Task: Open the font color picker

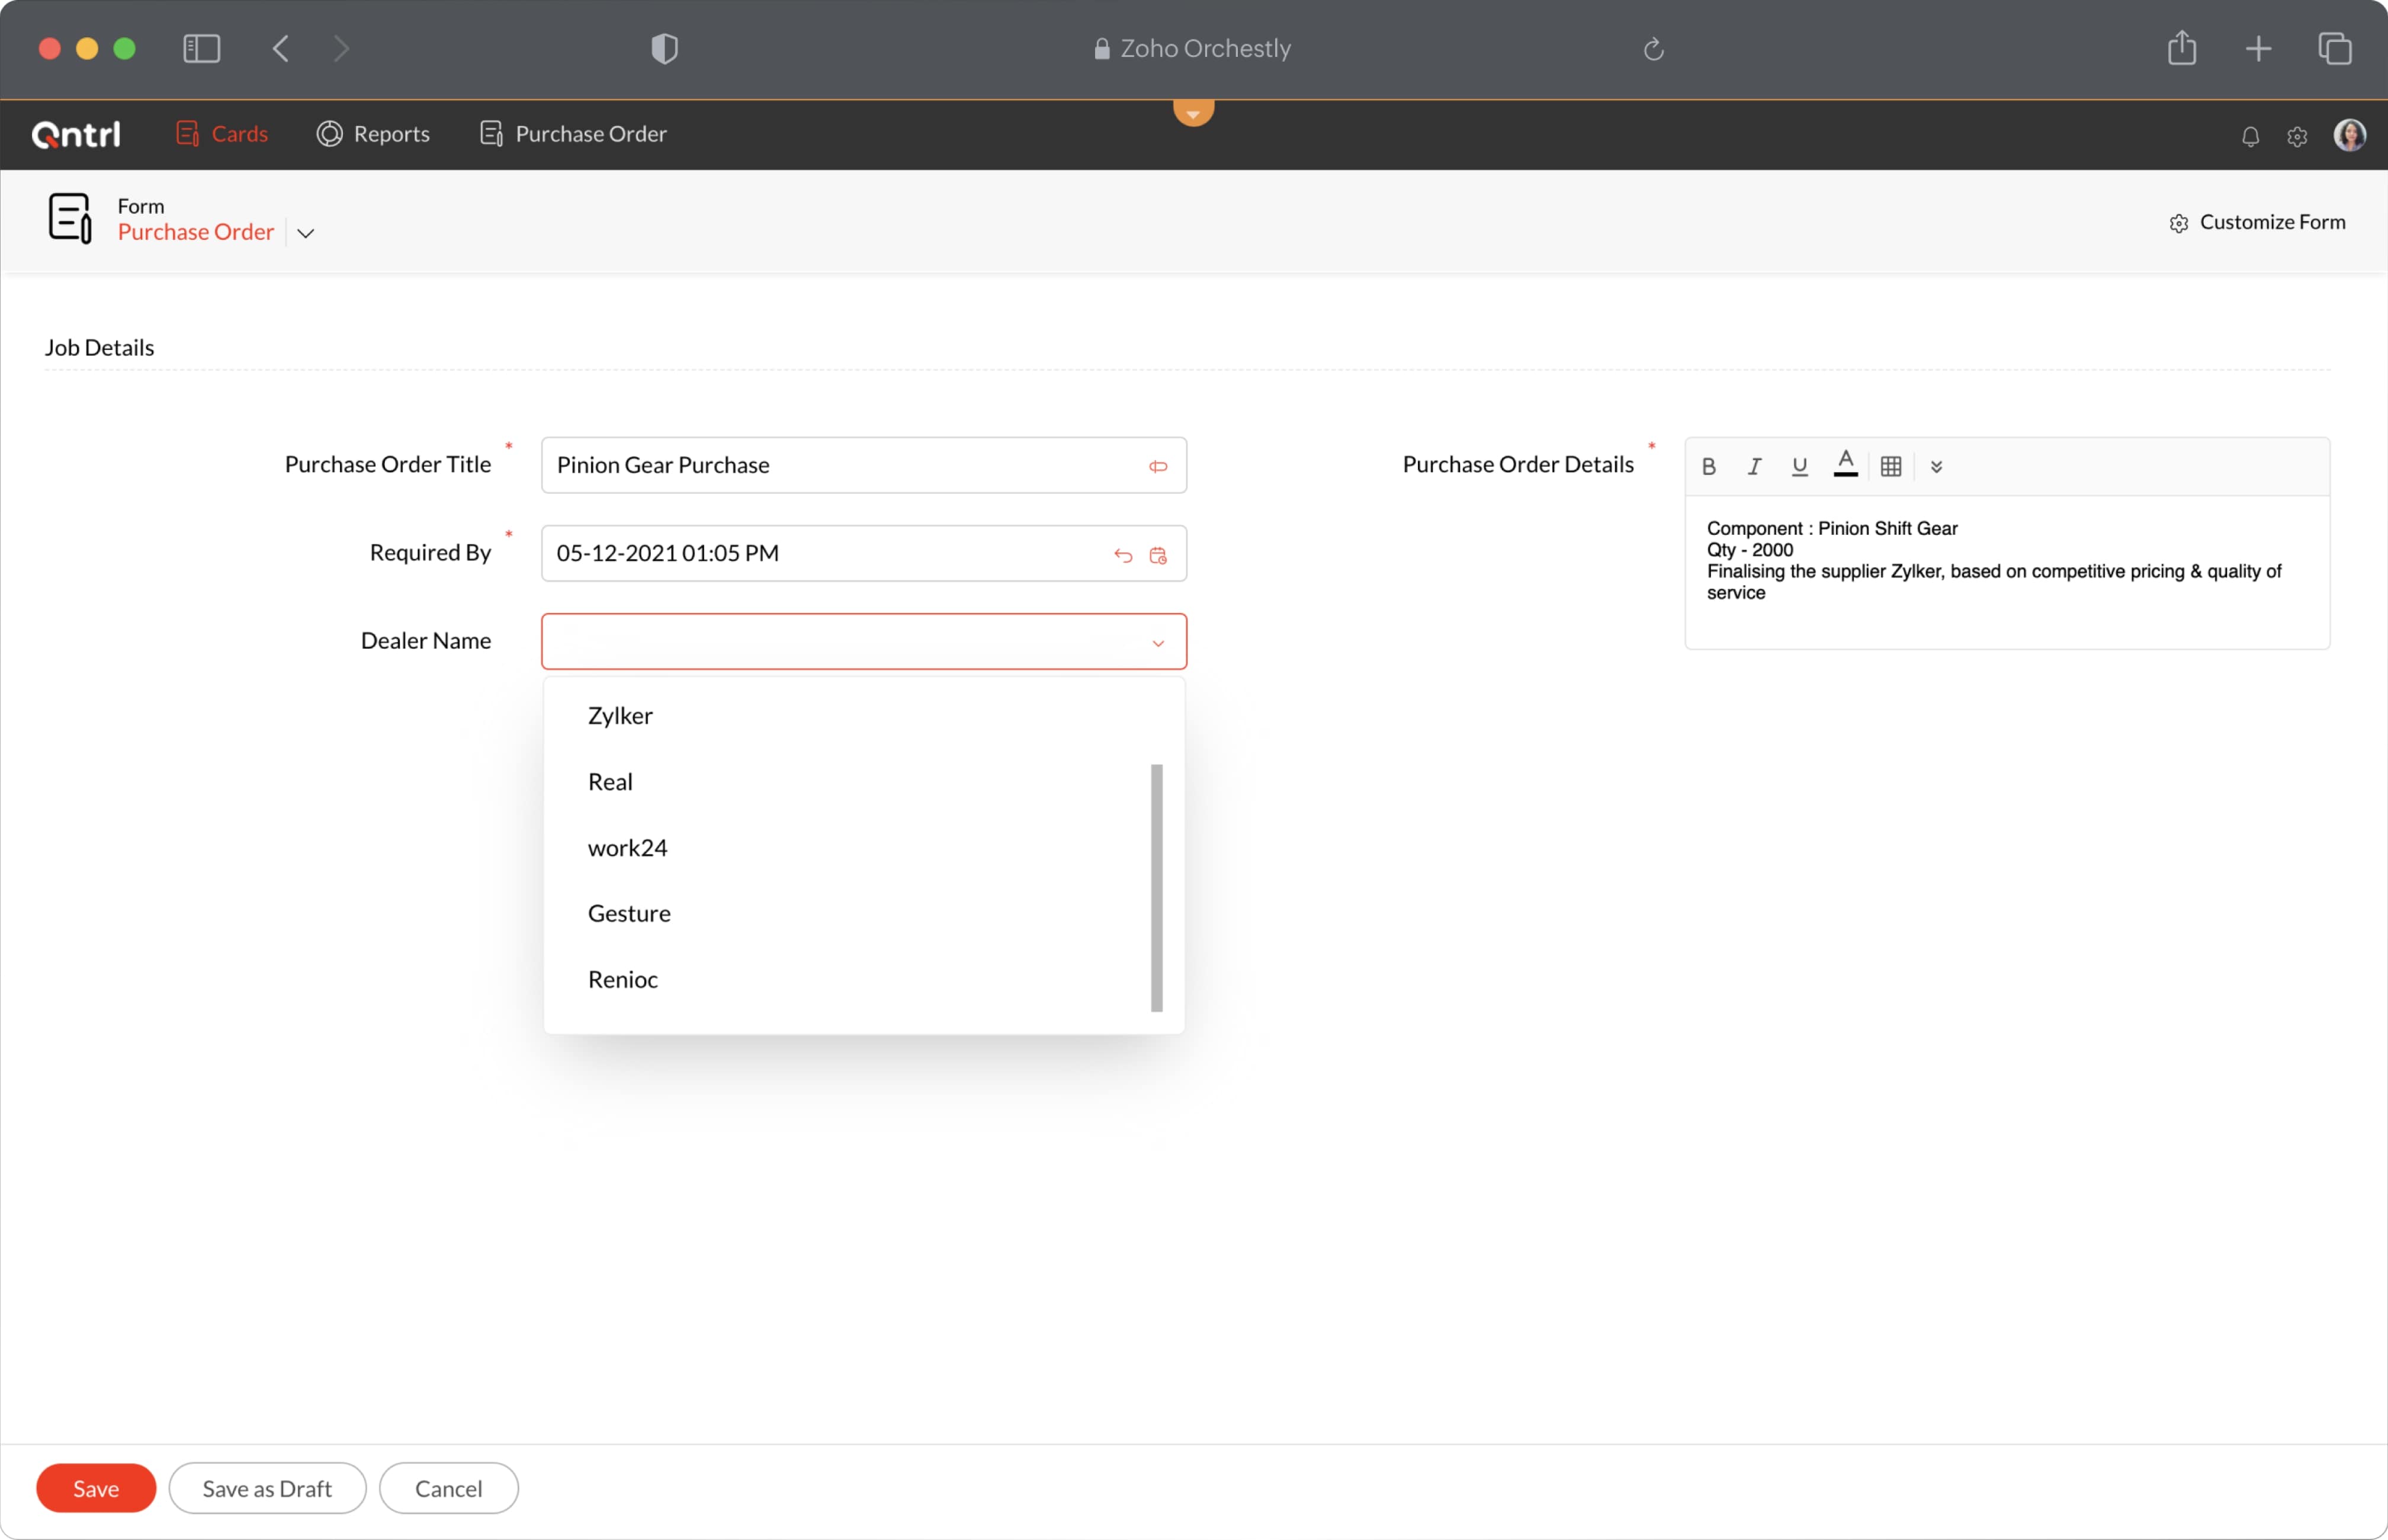Action: tap(1845, 464)
